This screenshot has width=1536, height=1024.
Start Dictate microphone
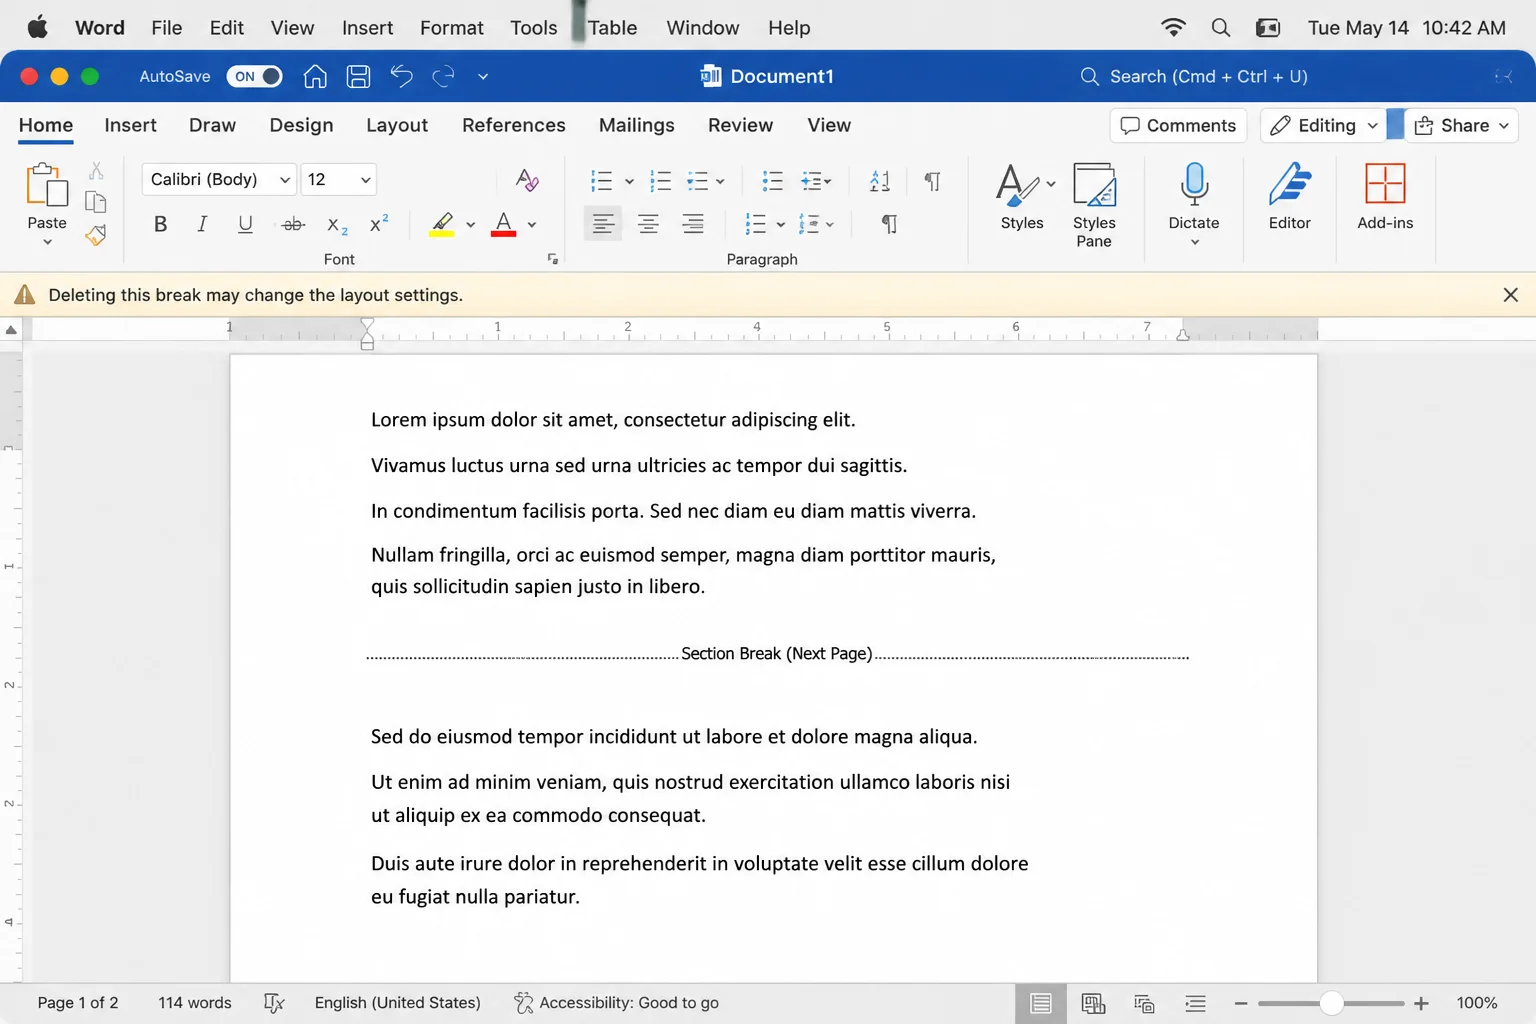pyautogui.click(x=1194, y=196)
